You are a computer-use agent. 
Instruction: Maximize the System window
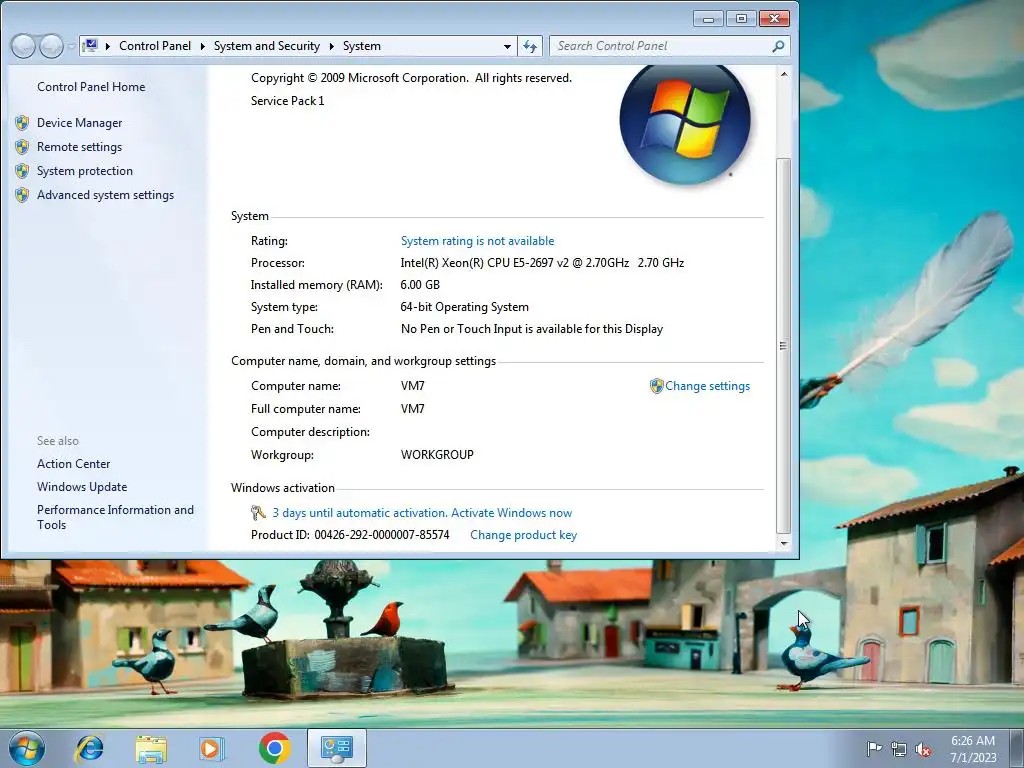coord(741,18)
